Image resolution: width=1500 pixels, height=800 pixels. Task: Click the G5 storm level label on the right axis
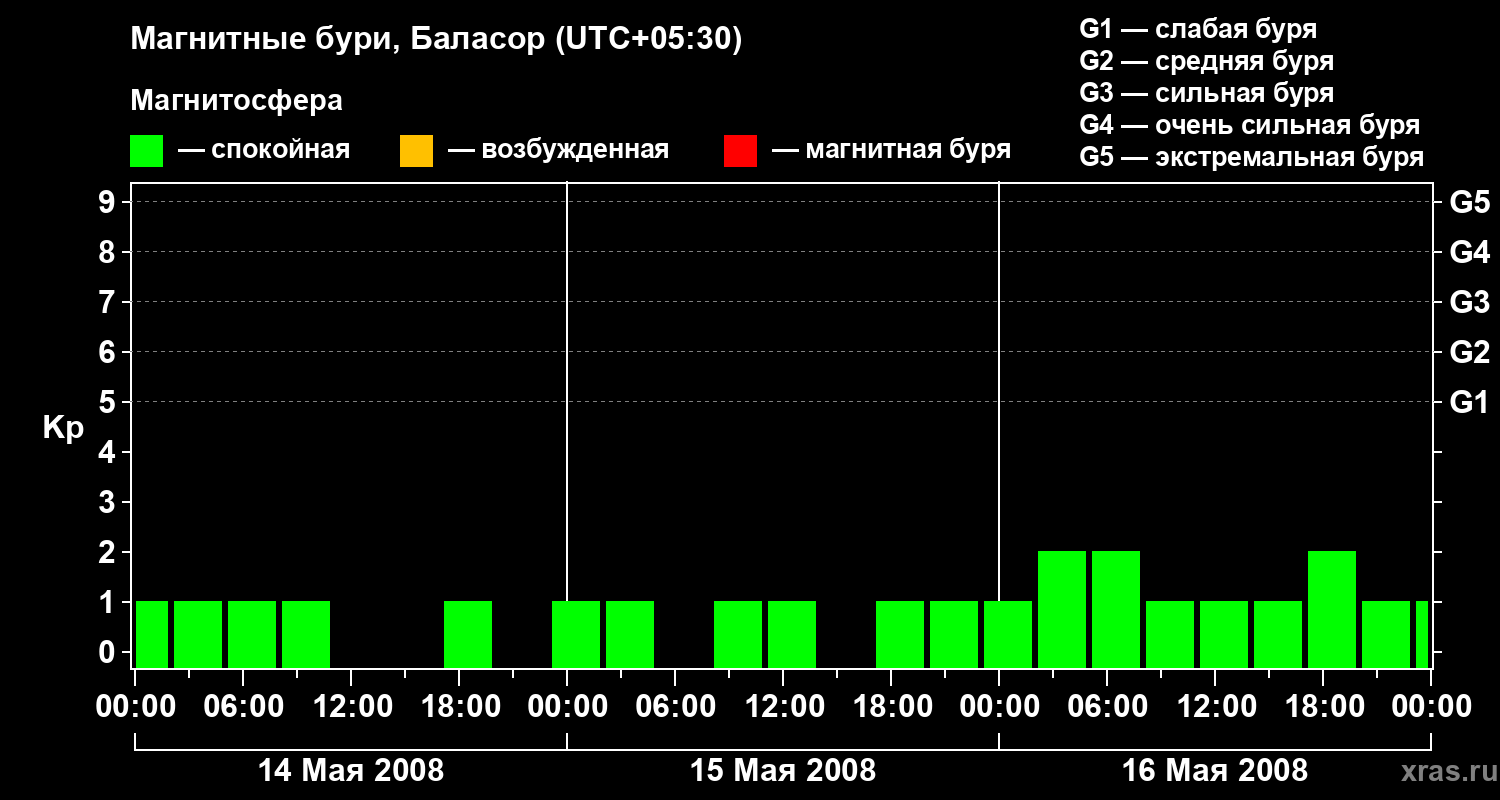(x=1469, y=202)
